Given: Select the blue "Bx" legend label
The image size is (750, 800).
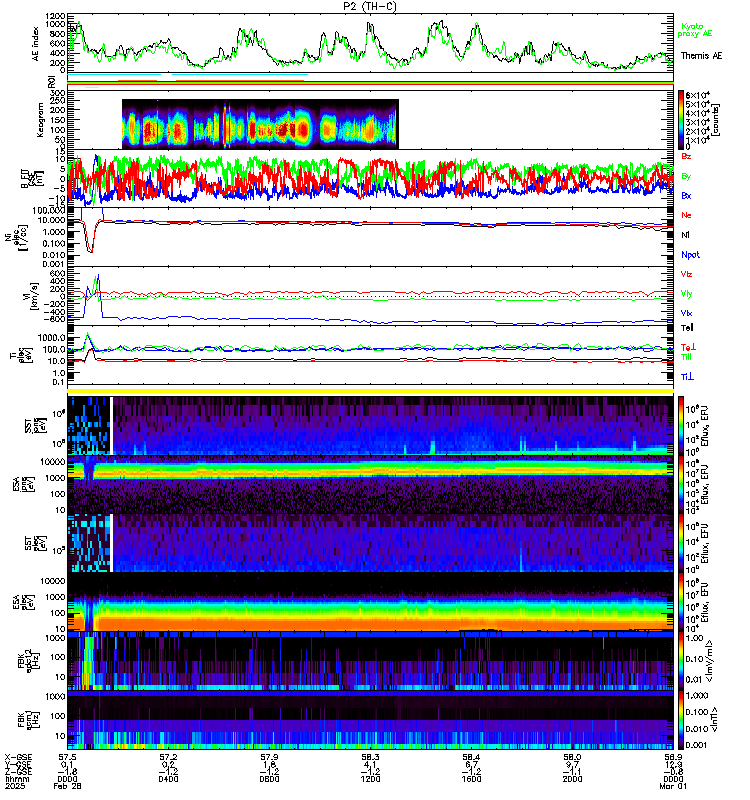Looking at the screenshot, I should 686,195.
